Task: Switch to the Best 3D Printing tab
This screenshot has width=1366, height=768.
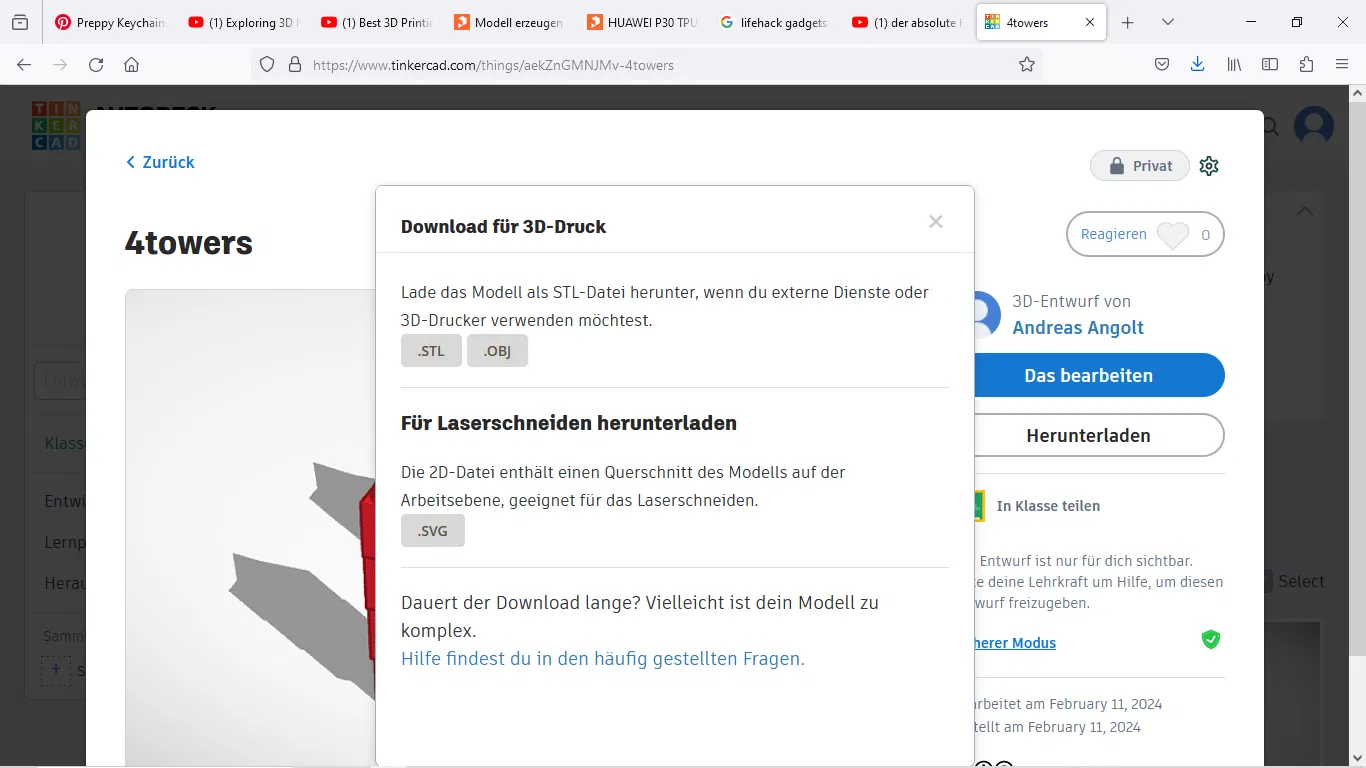Action: 377,22
